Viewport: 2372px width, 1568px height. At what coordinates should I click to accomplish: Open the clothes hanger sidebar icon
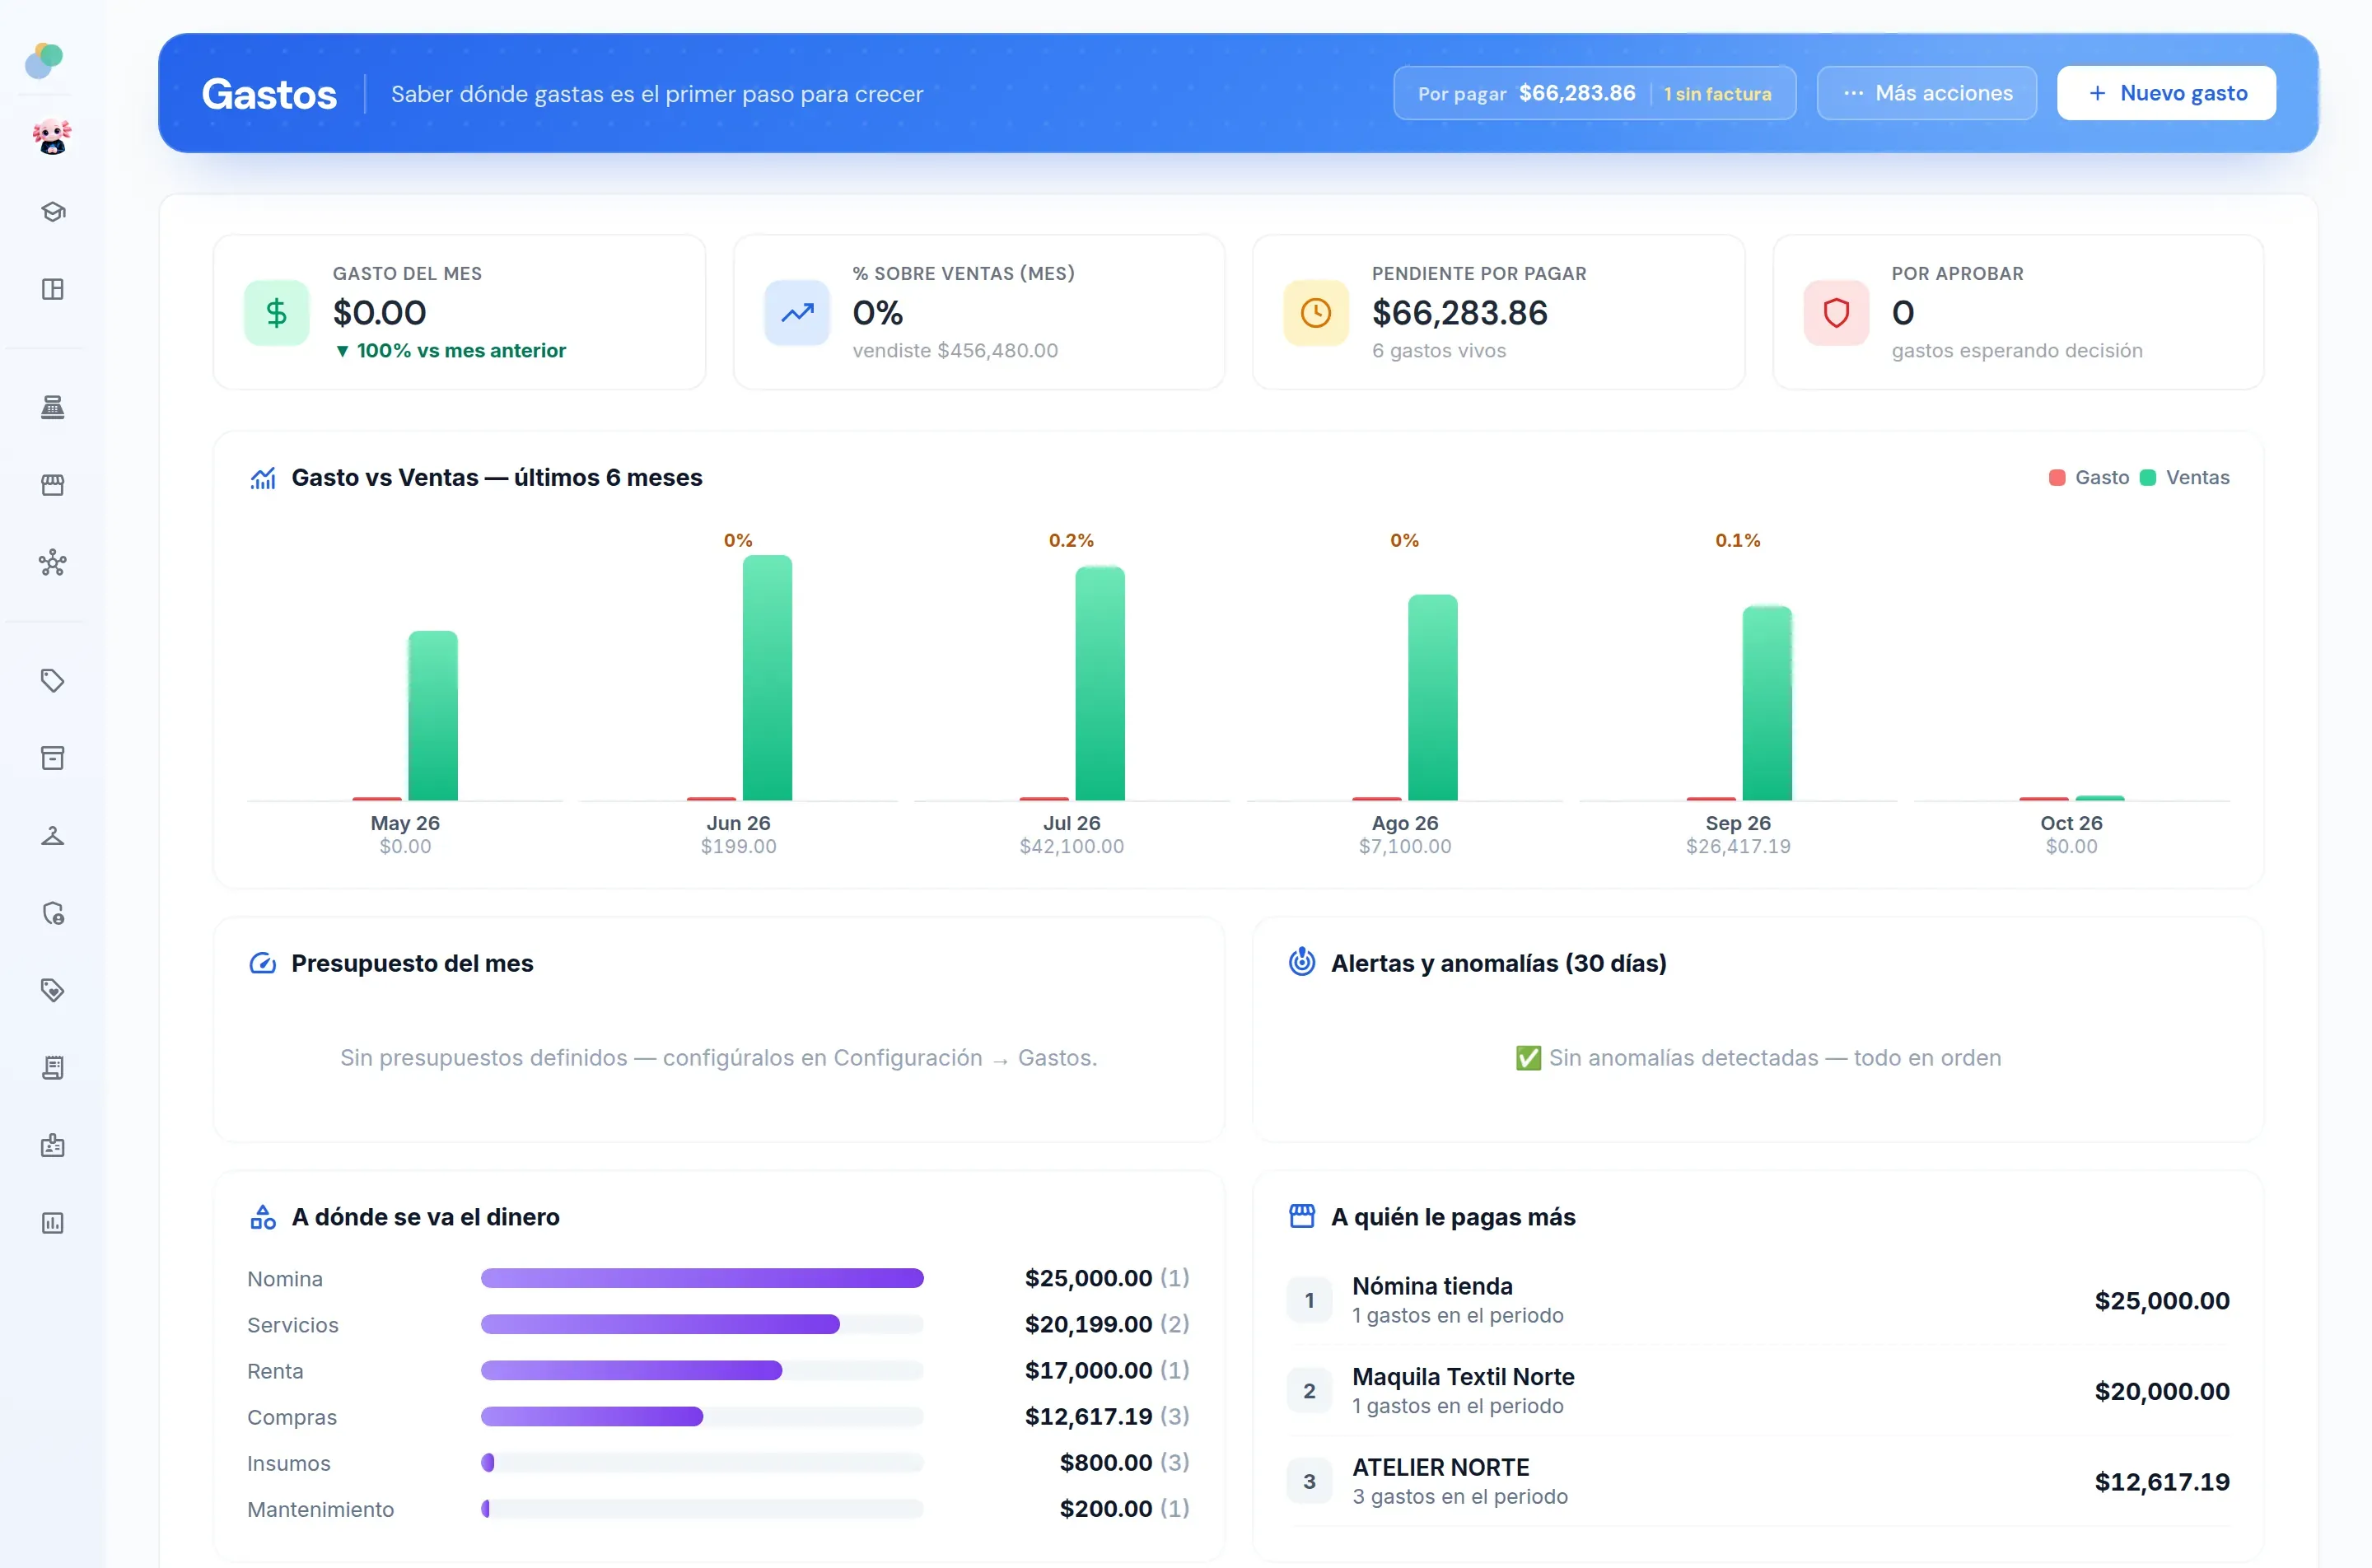pyautogui.click(x=53, y=836)
